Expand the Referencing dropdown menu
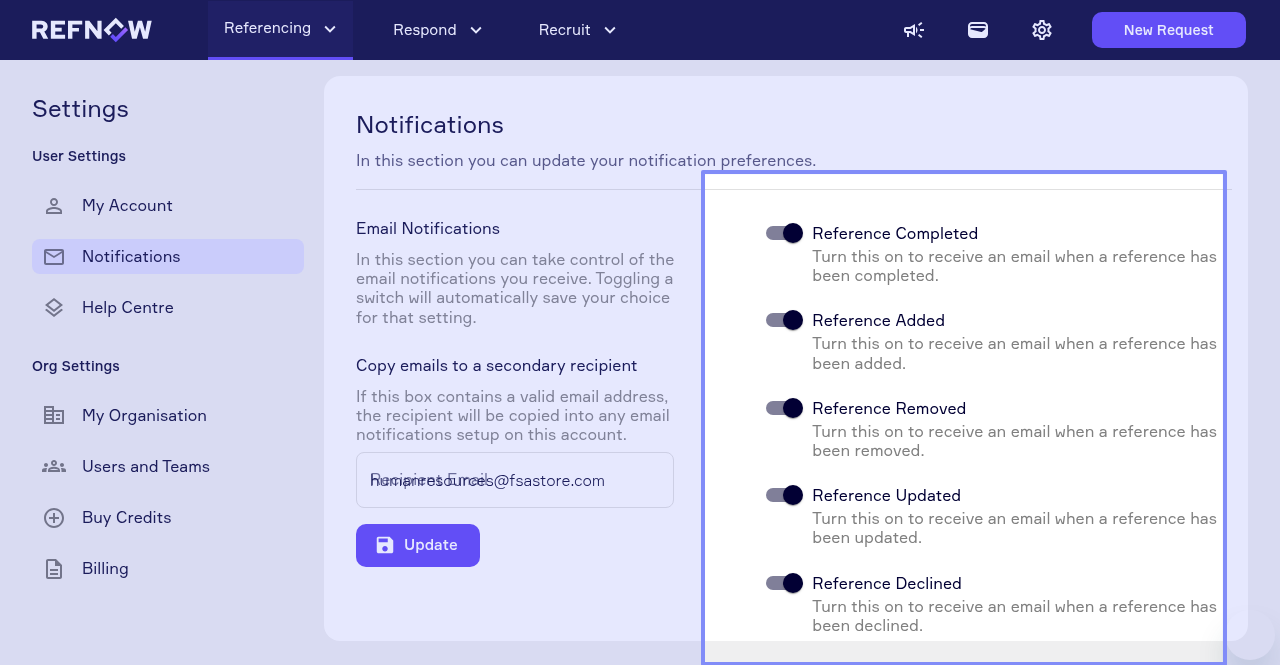Screen dimensions: 1280x665 click(280, 29)
